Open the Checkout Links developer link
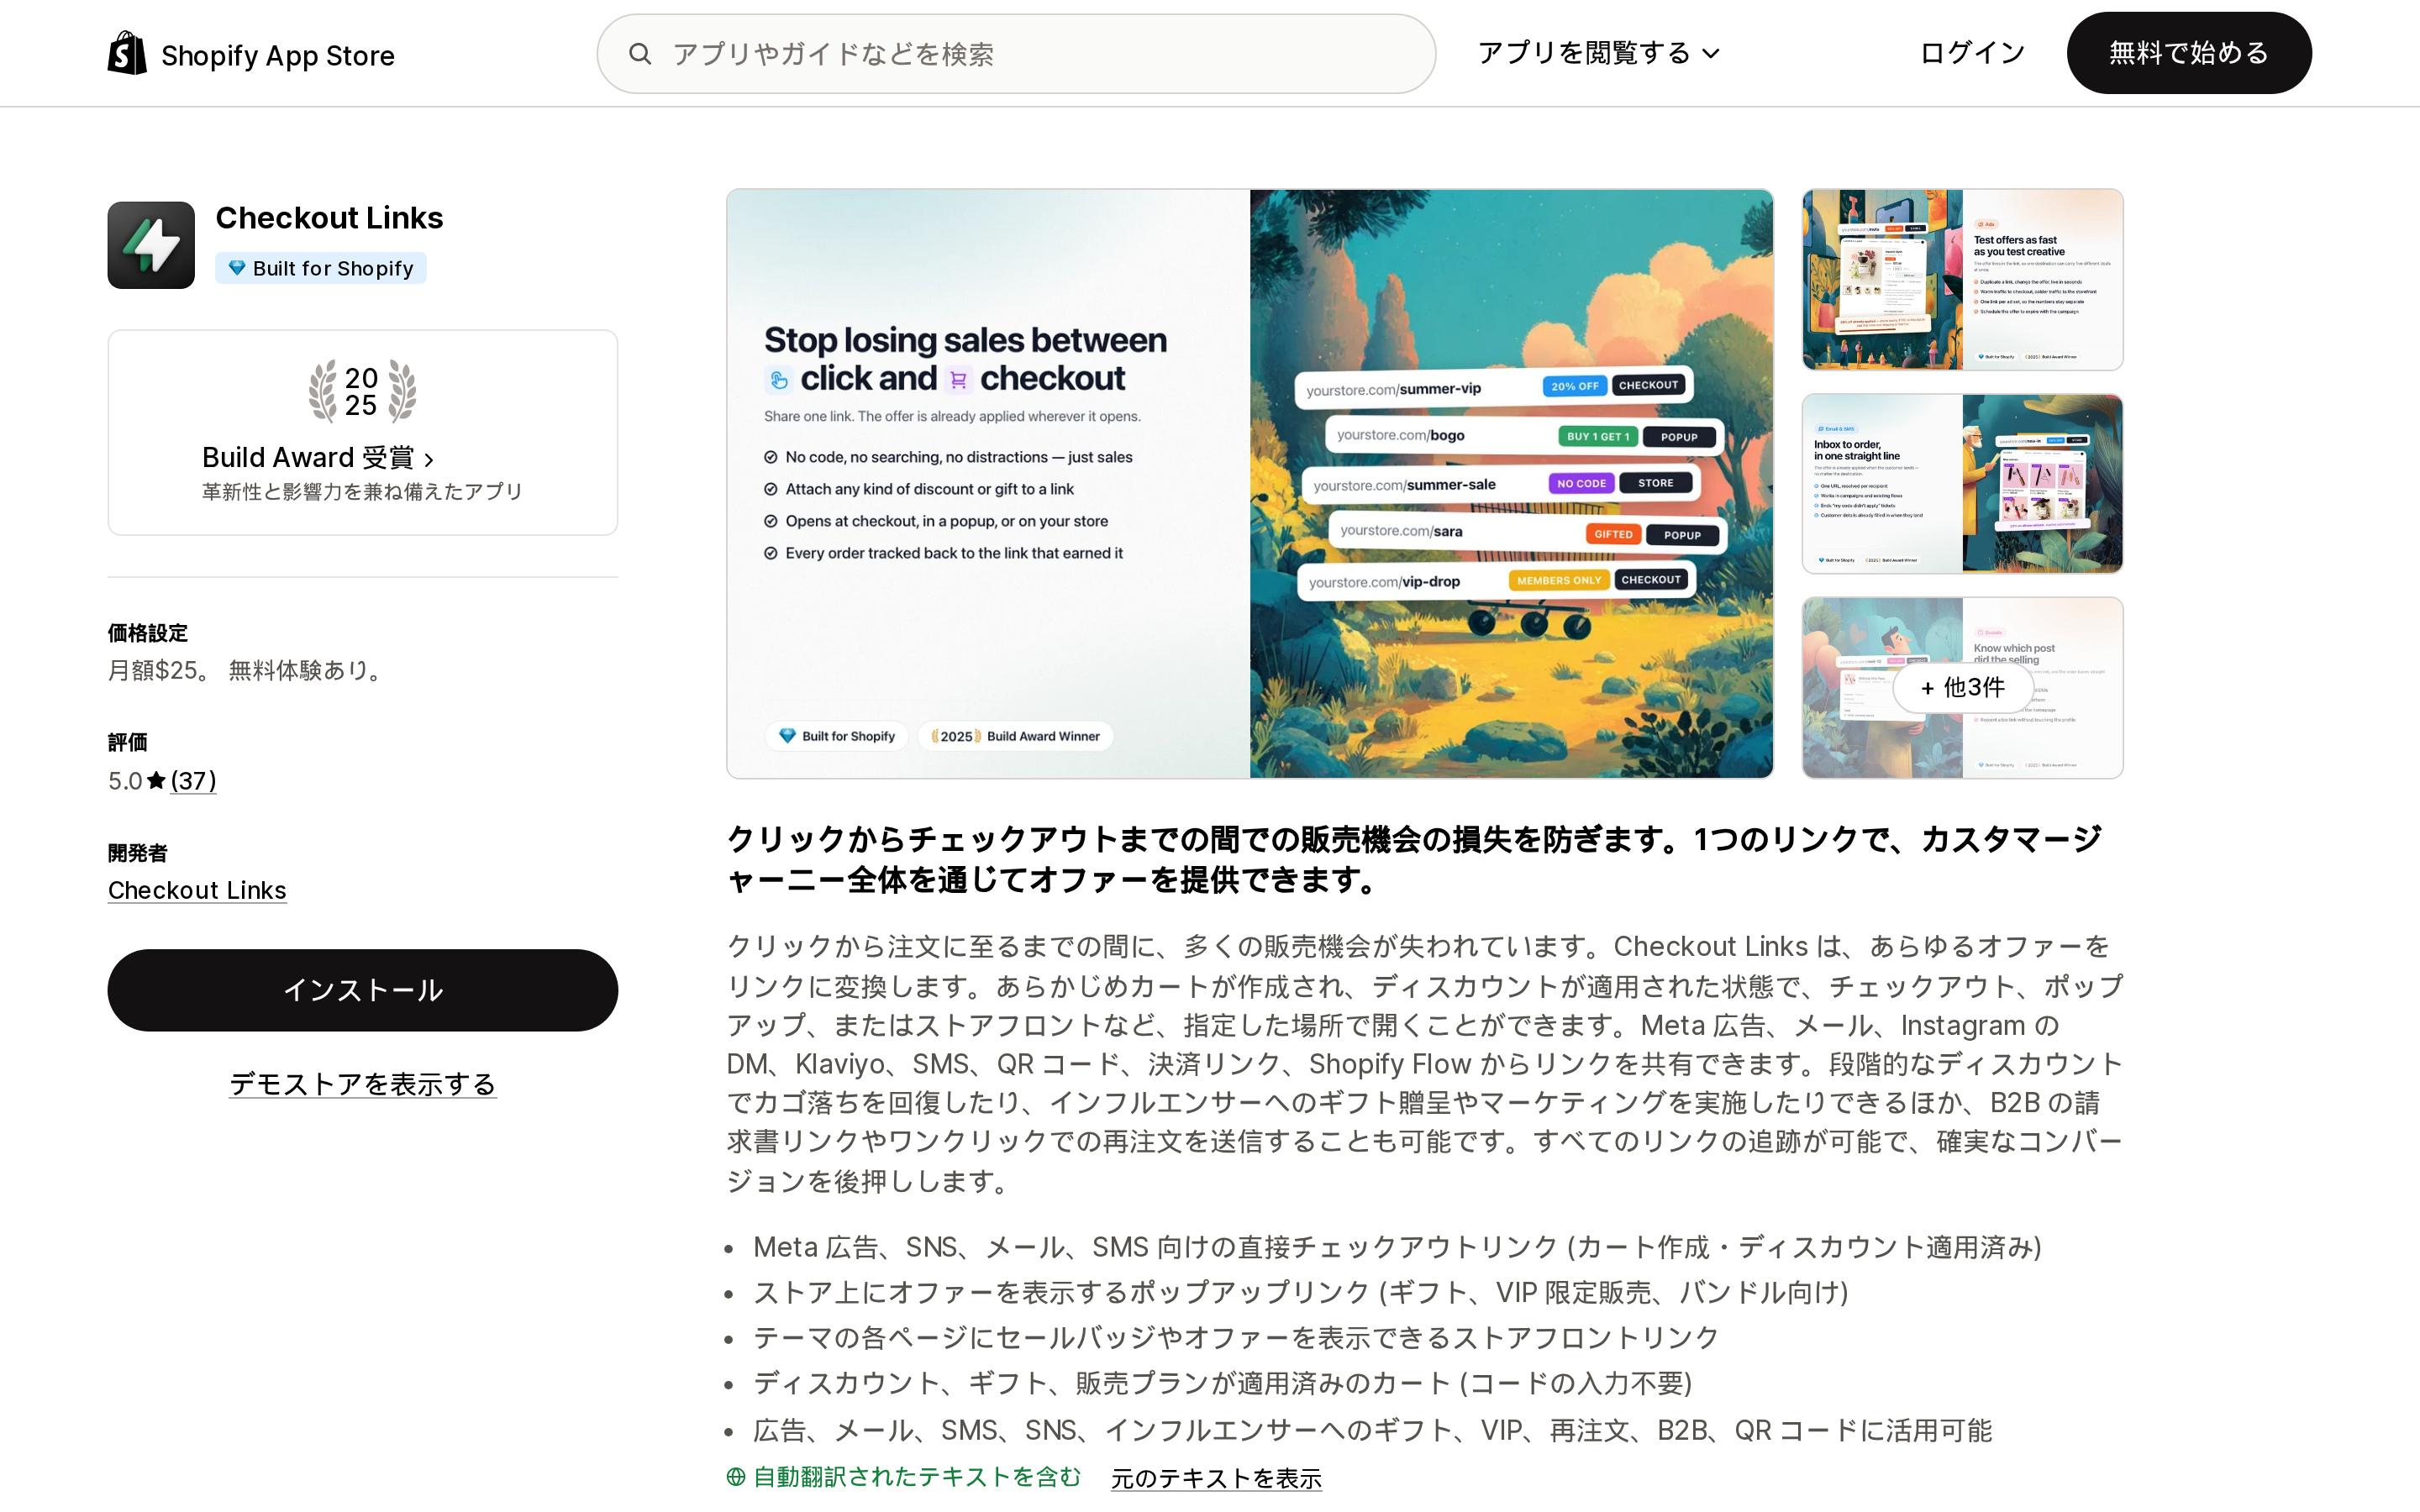The height and width of the screenshot is (1512, 2420). click(197, 890)
